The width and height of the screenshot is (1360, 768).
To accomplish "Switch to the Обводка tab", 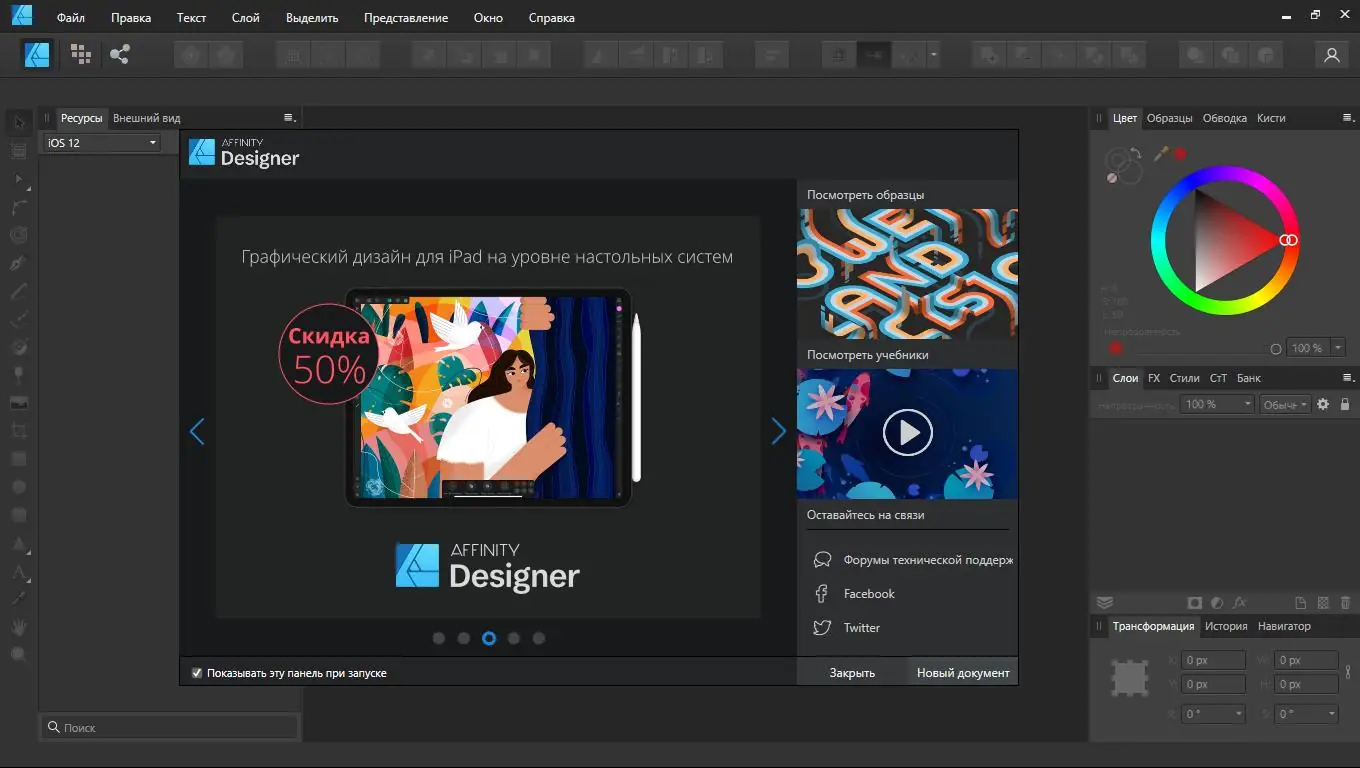I will click(1224, 118).
